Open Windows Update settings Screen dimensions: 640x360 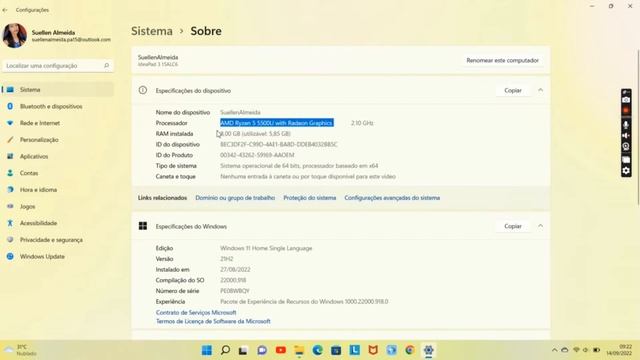click(58, 256)
